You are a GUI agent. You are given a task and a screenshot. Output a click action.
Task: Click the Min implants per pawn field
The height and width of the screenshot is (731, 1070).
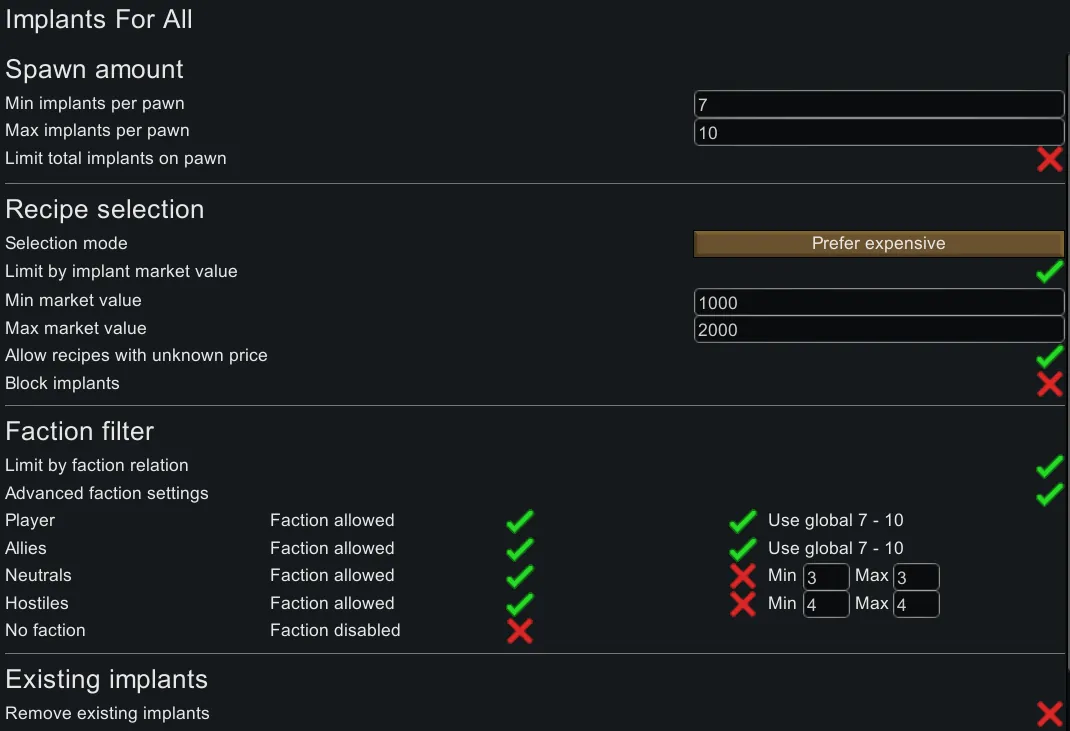pyautogui.click(x=878, y=104)
